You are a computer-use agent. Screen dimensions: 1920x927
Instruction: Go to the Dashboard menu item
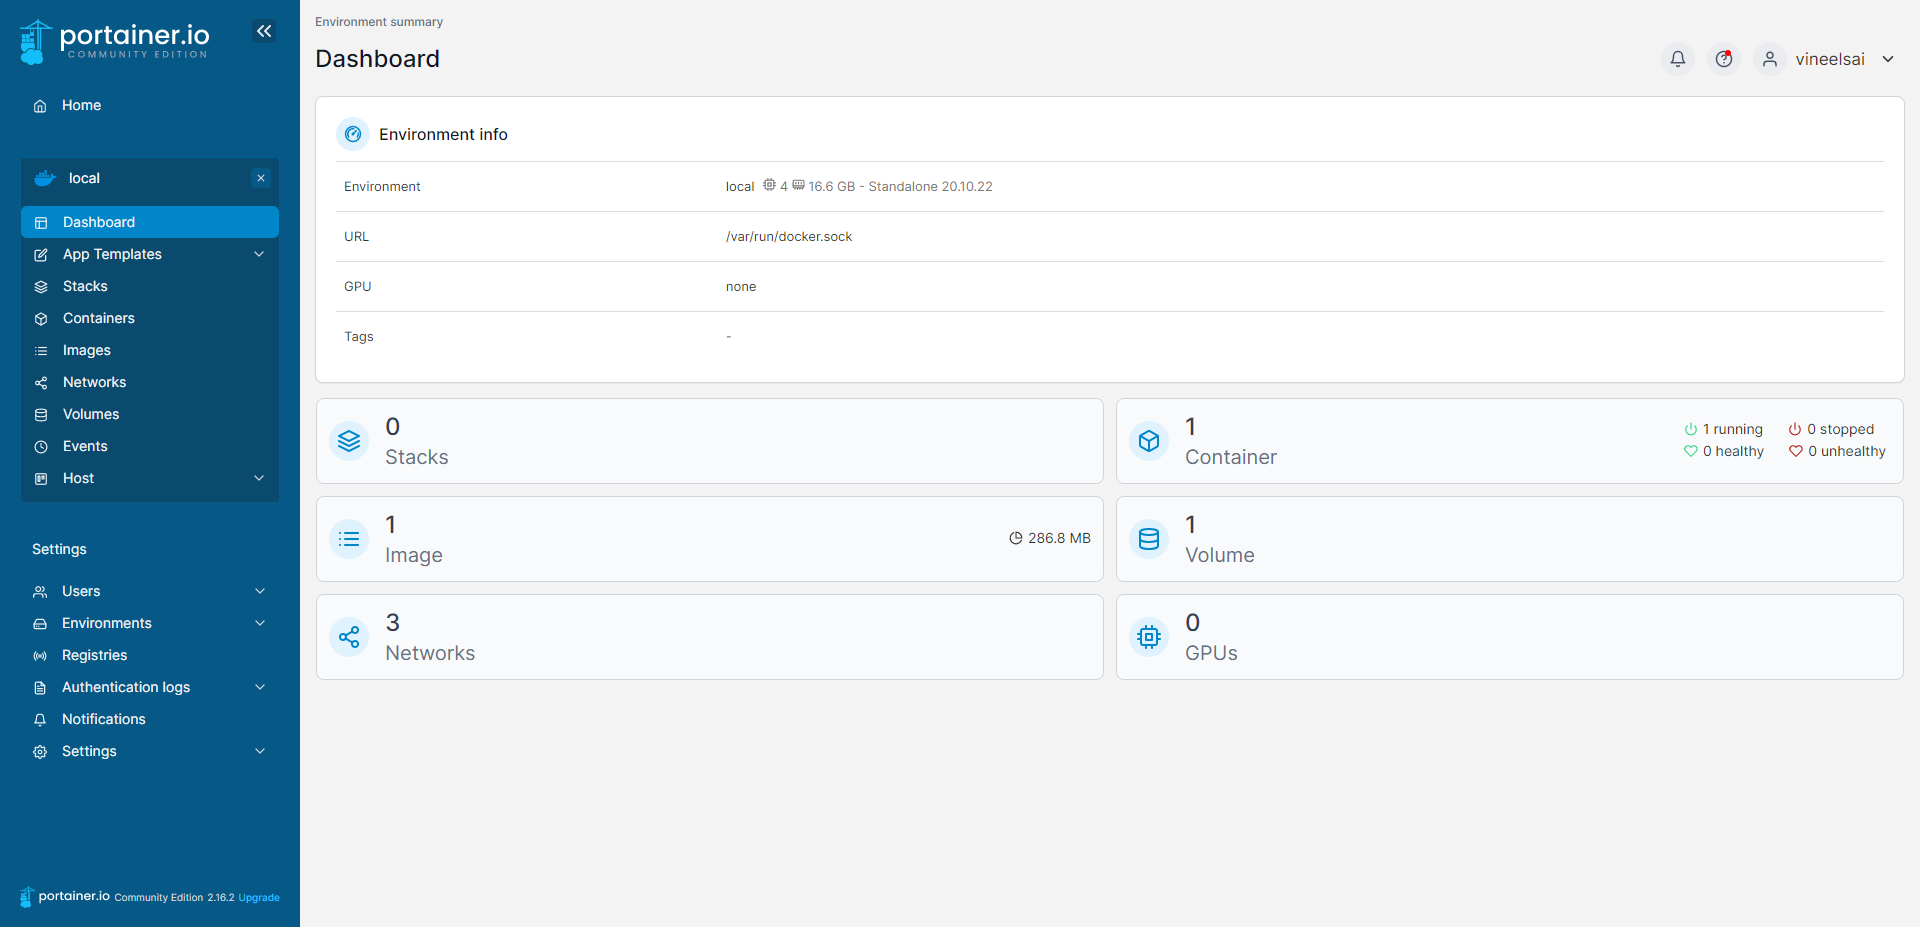(x=98, y=222)
